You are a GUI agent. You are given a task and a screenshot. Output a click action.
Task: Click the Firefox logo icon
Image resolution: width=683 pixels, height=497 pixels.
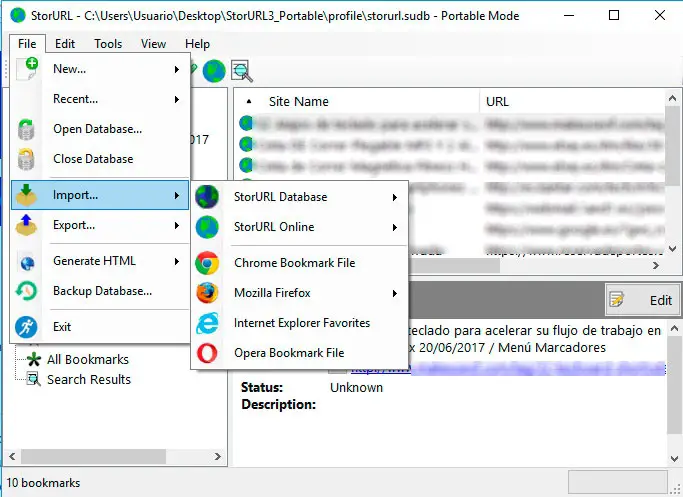click(x=207, y=293)
